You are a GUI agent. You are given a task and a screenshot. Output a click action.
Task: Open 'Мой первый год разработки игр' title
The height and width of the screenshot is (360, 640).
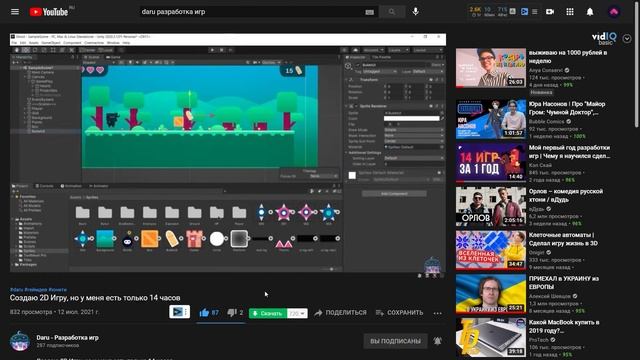pyautogui.click(x=569, y=151)
